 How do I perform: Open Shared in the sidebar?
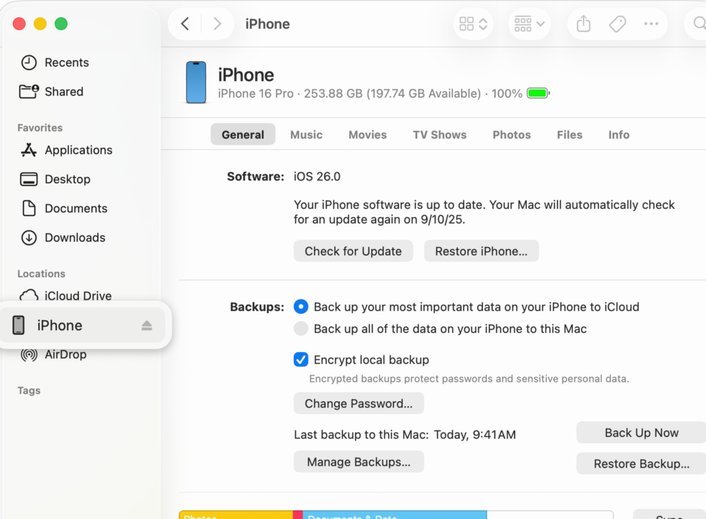click(64, 91)
